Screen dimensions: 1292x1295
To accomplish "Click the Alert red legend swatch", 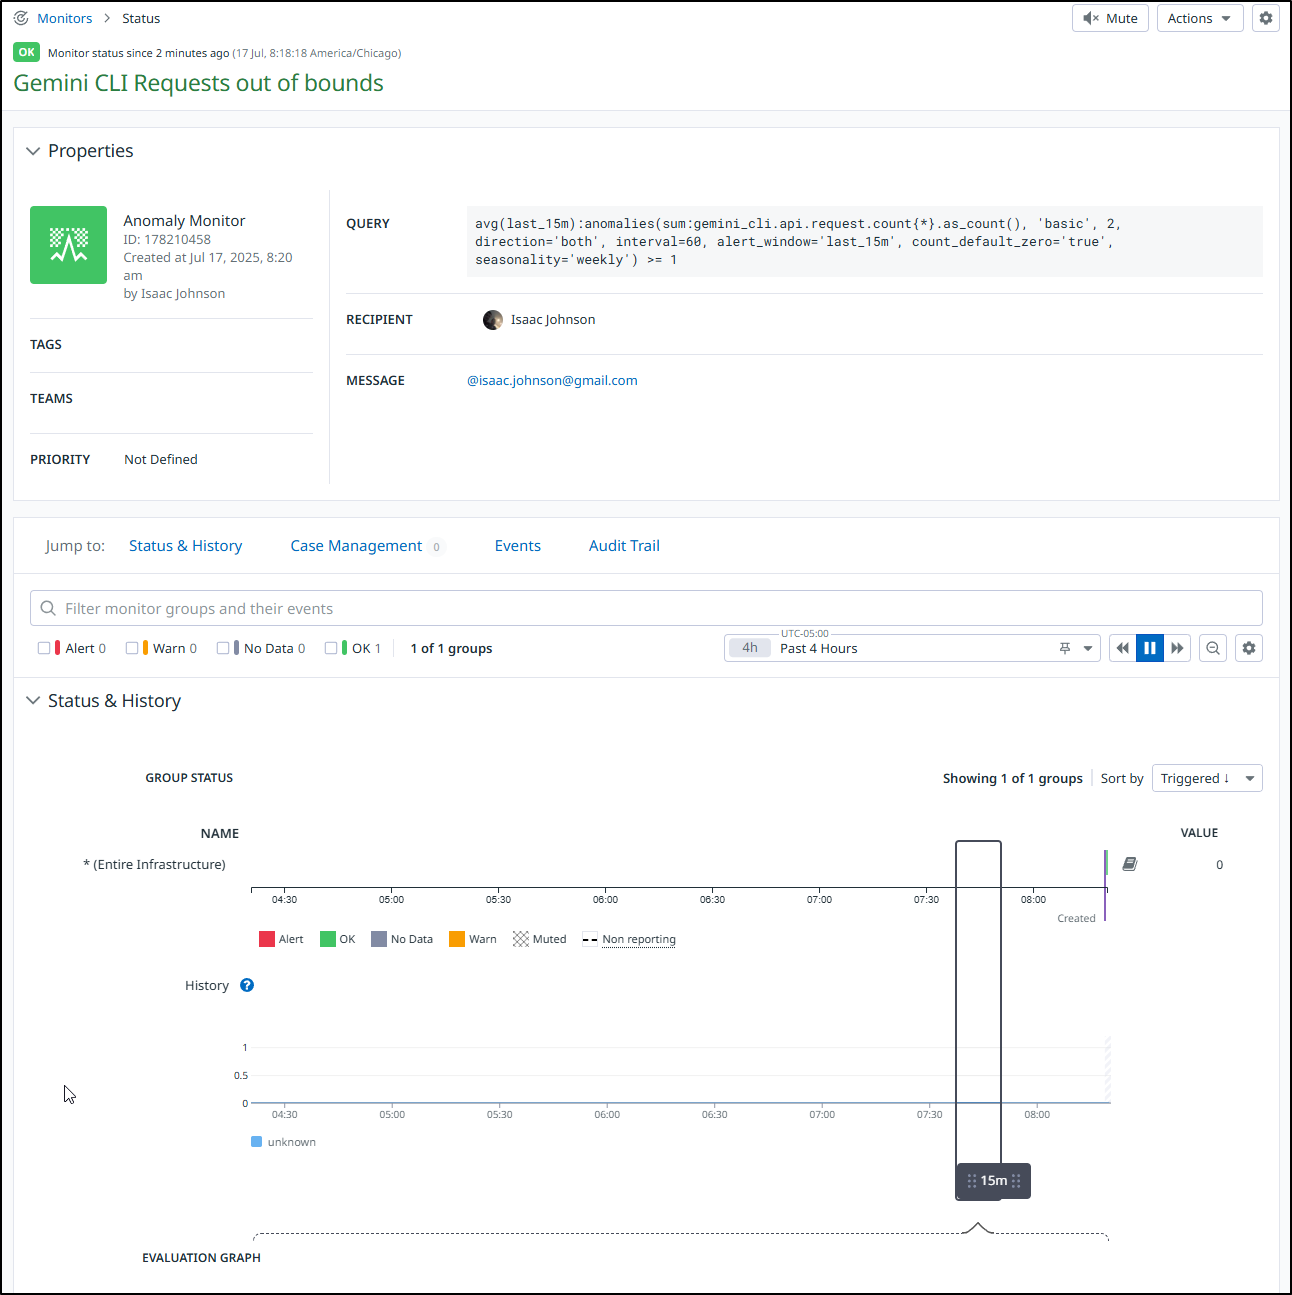I will tap(267, 939).
